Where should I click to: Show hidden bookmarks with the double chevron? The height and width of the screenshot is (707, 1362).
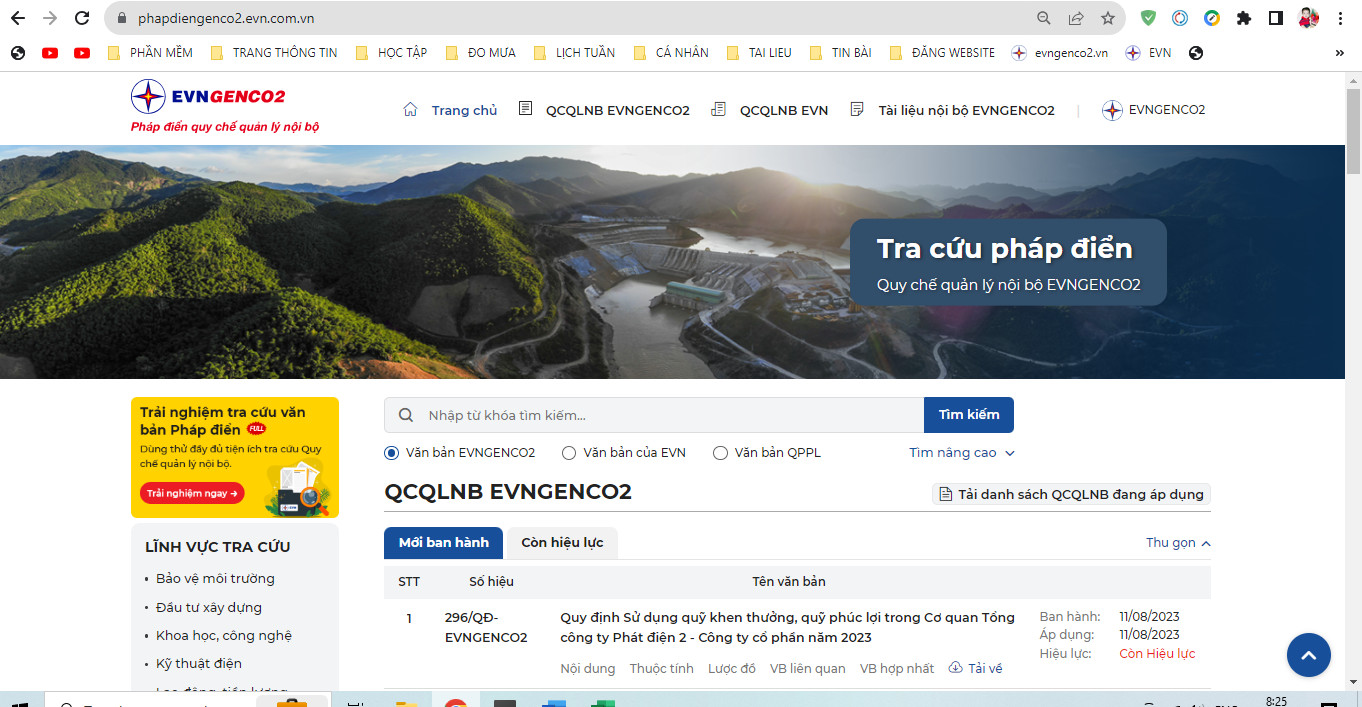[x=1340, y=53]
